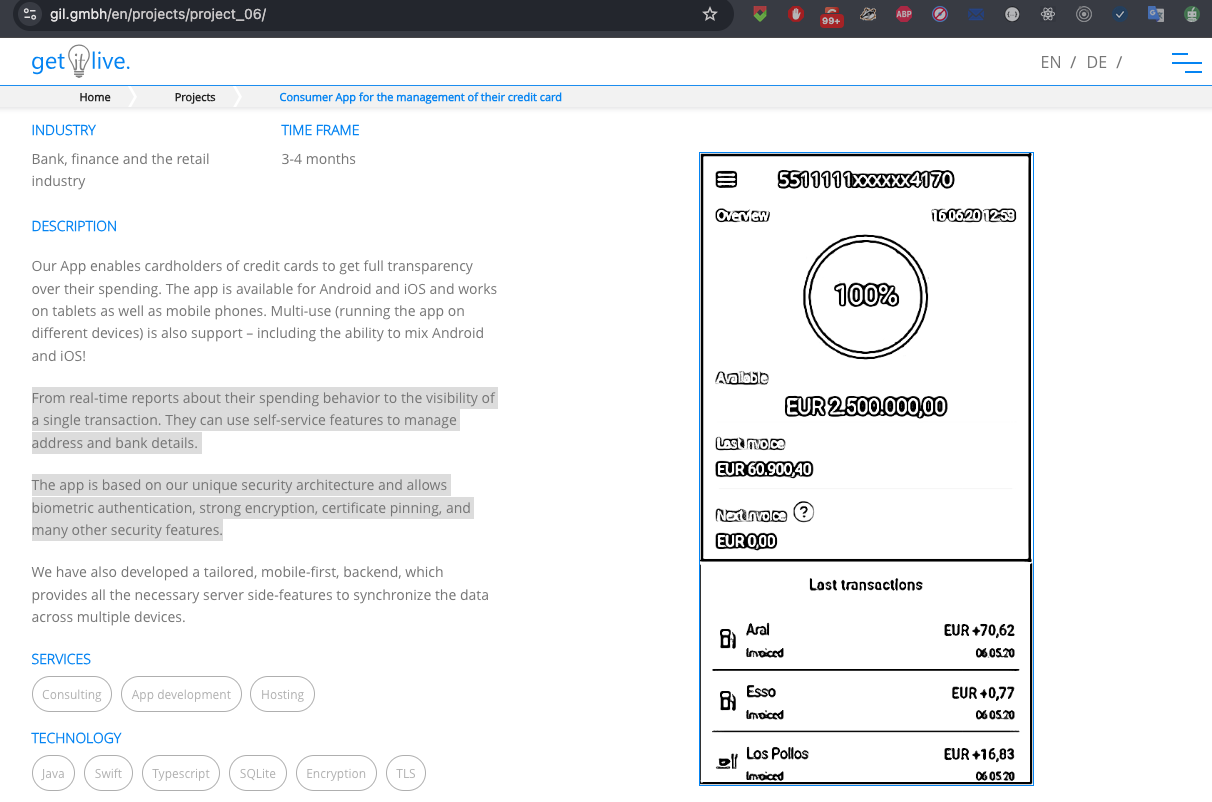The image size is (1212, 802).
Task: Switch site language to DE
Action: [1096, 62]
